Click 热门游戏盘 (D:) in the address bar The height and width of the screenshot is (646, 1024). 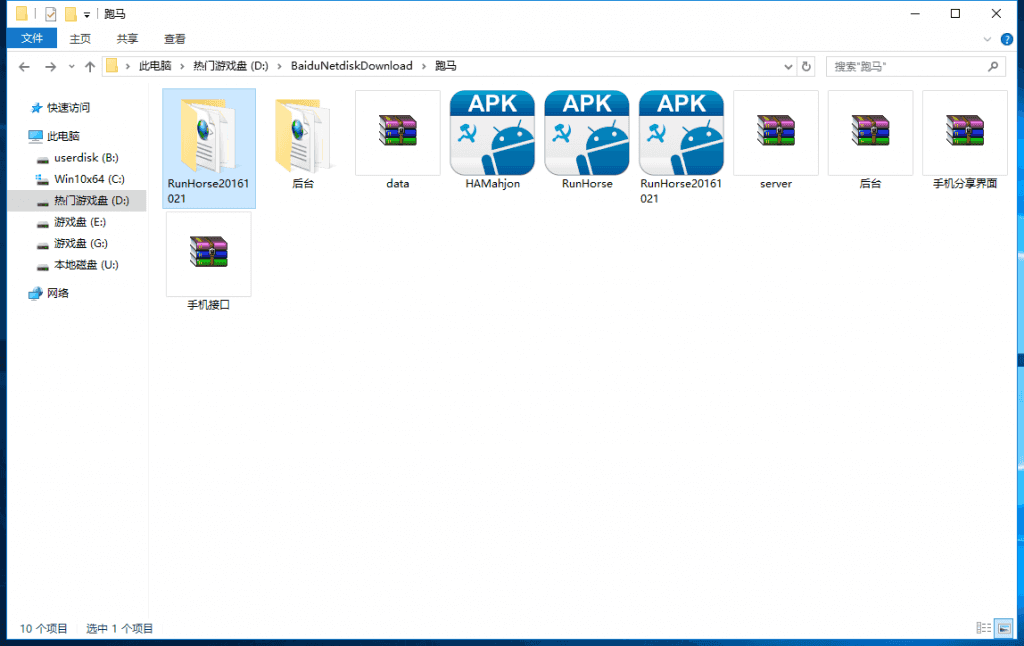tap(231, 66)
